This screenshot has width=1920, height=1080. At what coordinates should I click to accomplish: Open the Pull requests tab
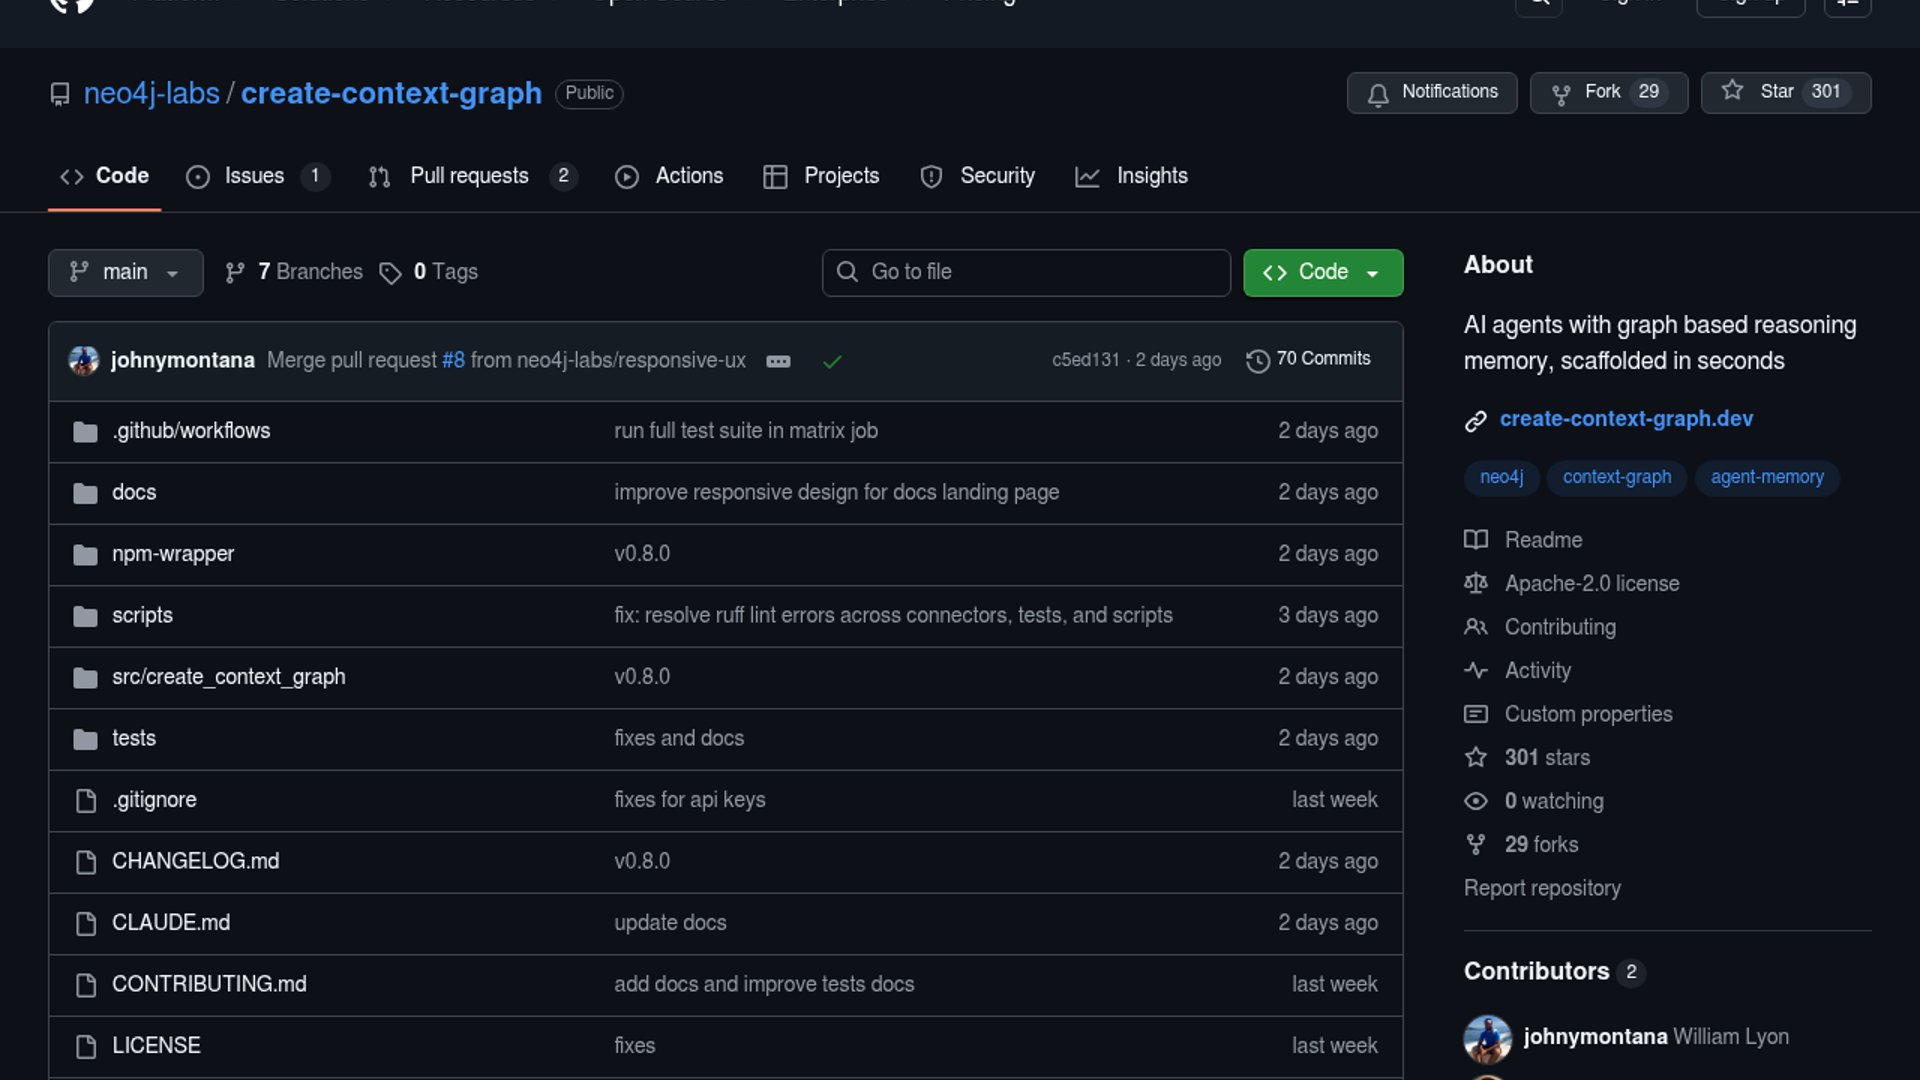pyautogui.click(x=469, y=176)
